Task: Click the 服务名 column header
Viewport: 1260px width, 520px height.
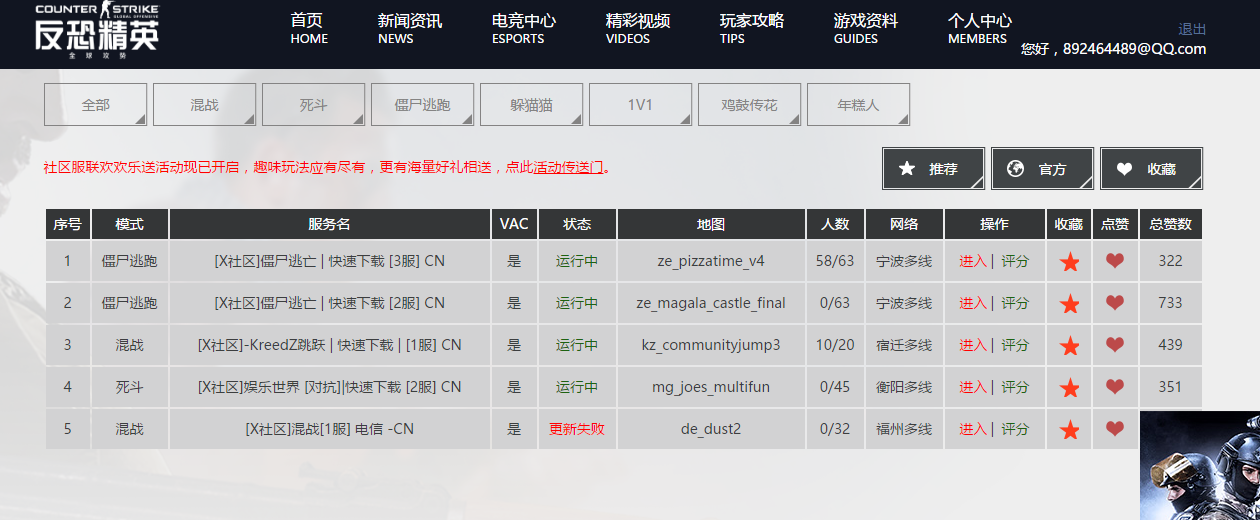Action: [x=330, y=224]
